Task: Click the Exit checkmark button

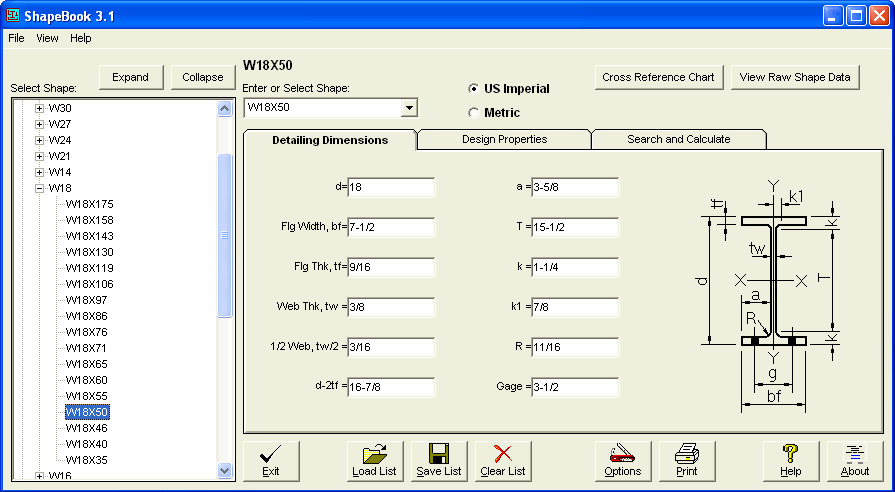Action: click(x=271, y=461)
